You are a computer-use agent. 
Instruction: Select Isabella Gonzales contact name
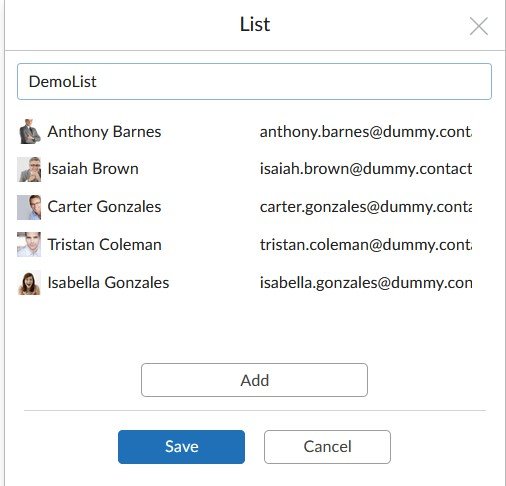coord(108,283)
